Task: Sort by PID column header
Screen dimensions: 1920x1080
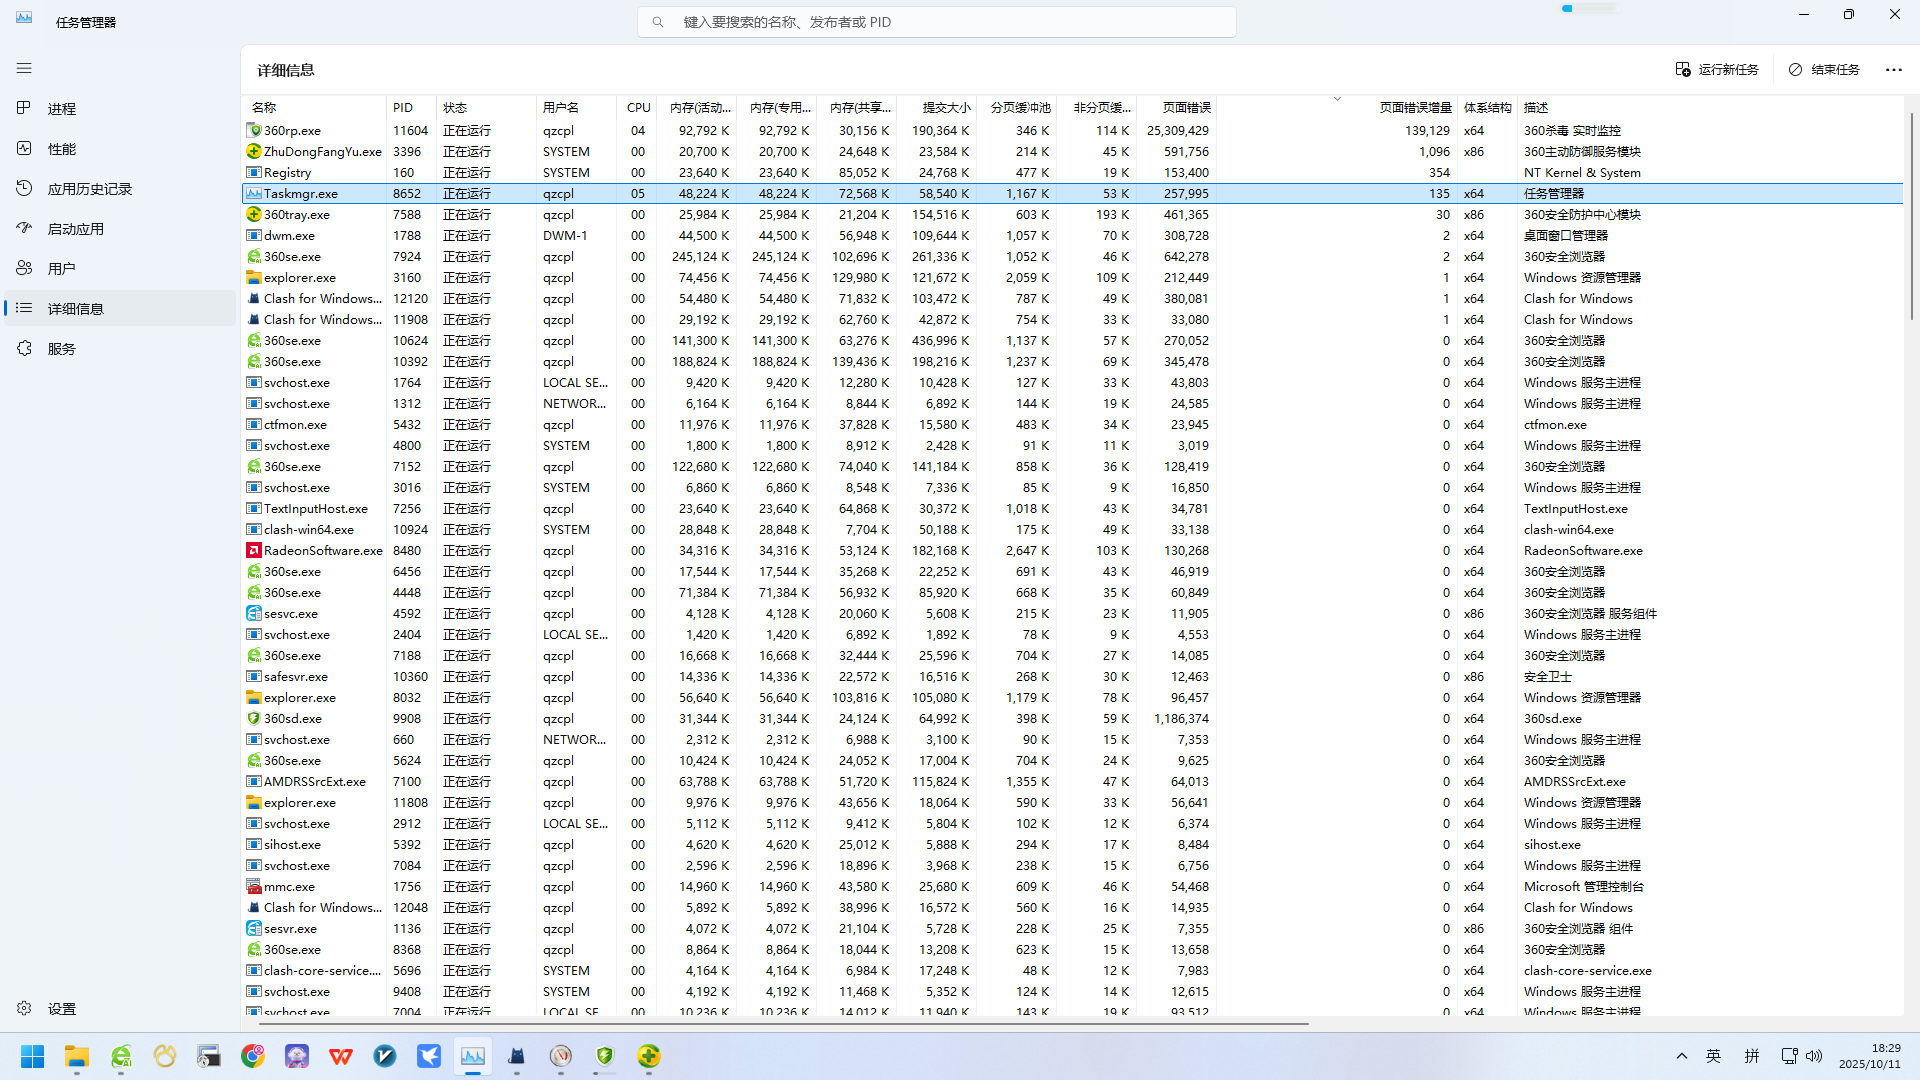Action: [403, 107]
